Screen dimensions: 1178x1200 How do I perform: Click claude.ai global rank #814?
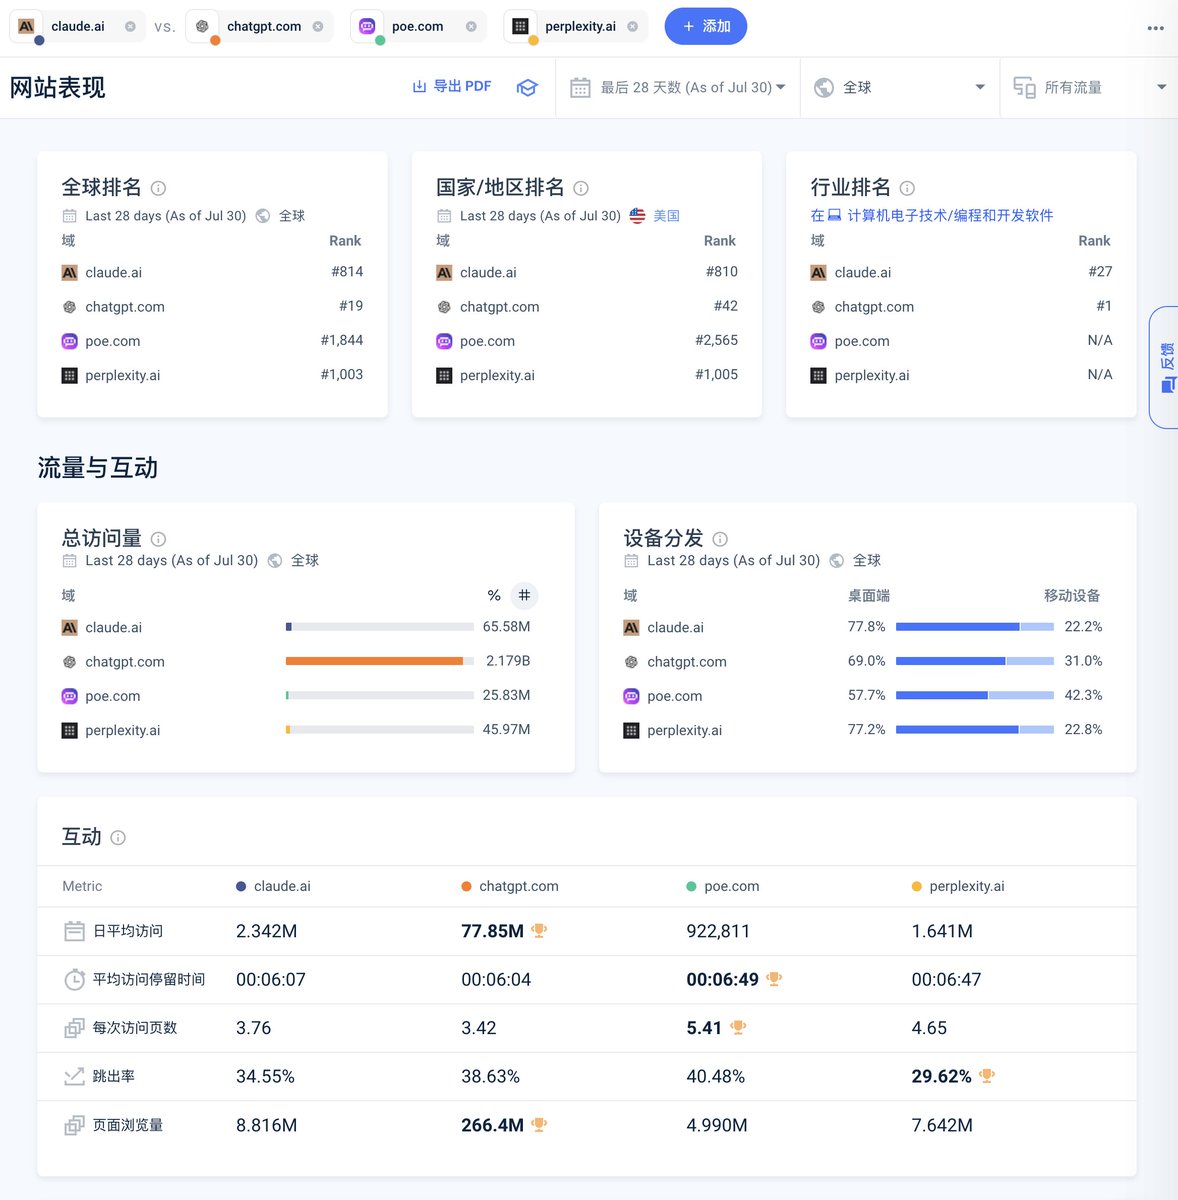pyautogui.click(x=347, y=272)
